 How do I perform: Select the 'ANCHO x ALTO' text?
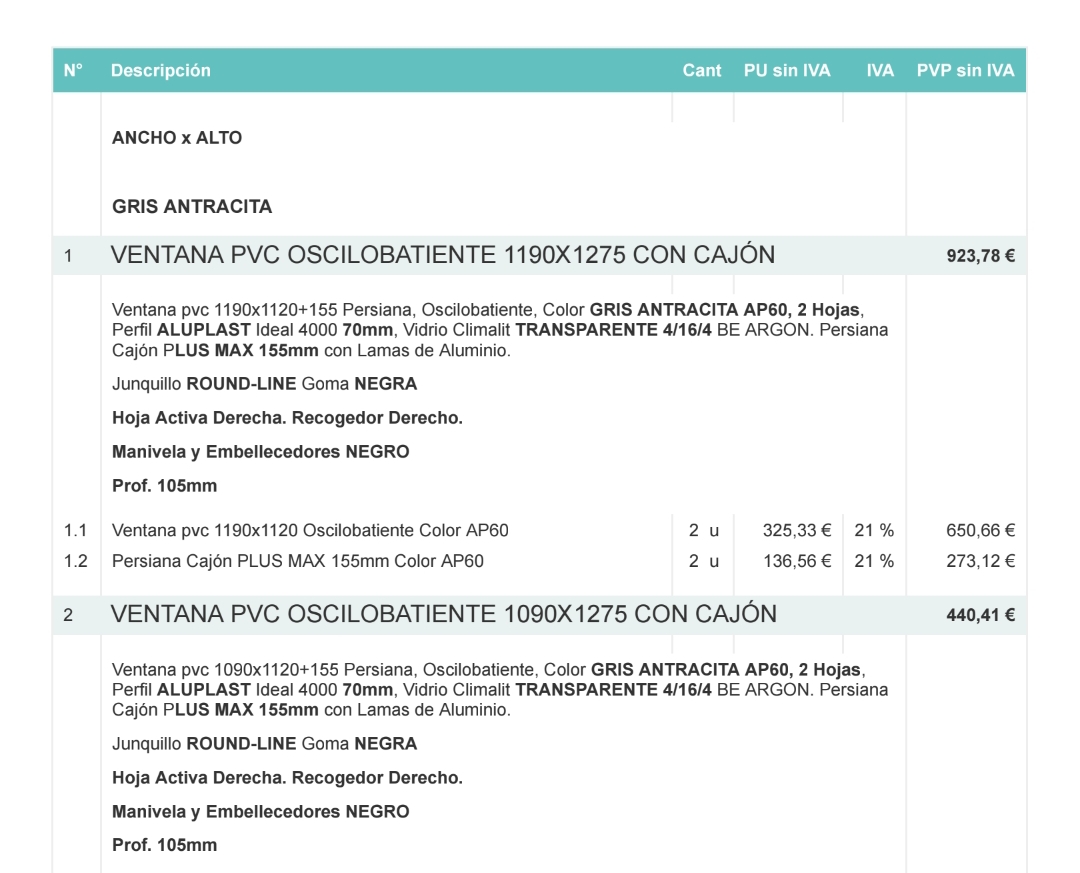point(177,138)
